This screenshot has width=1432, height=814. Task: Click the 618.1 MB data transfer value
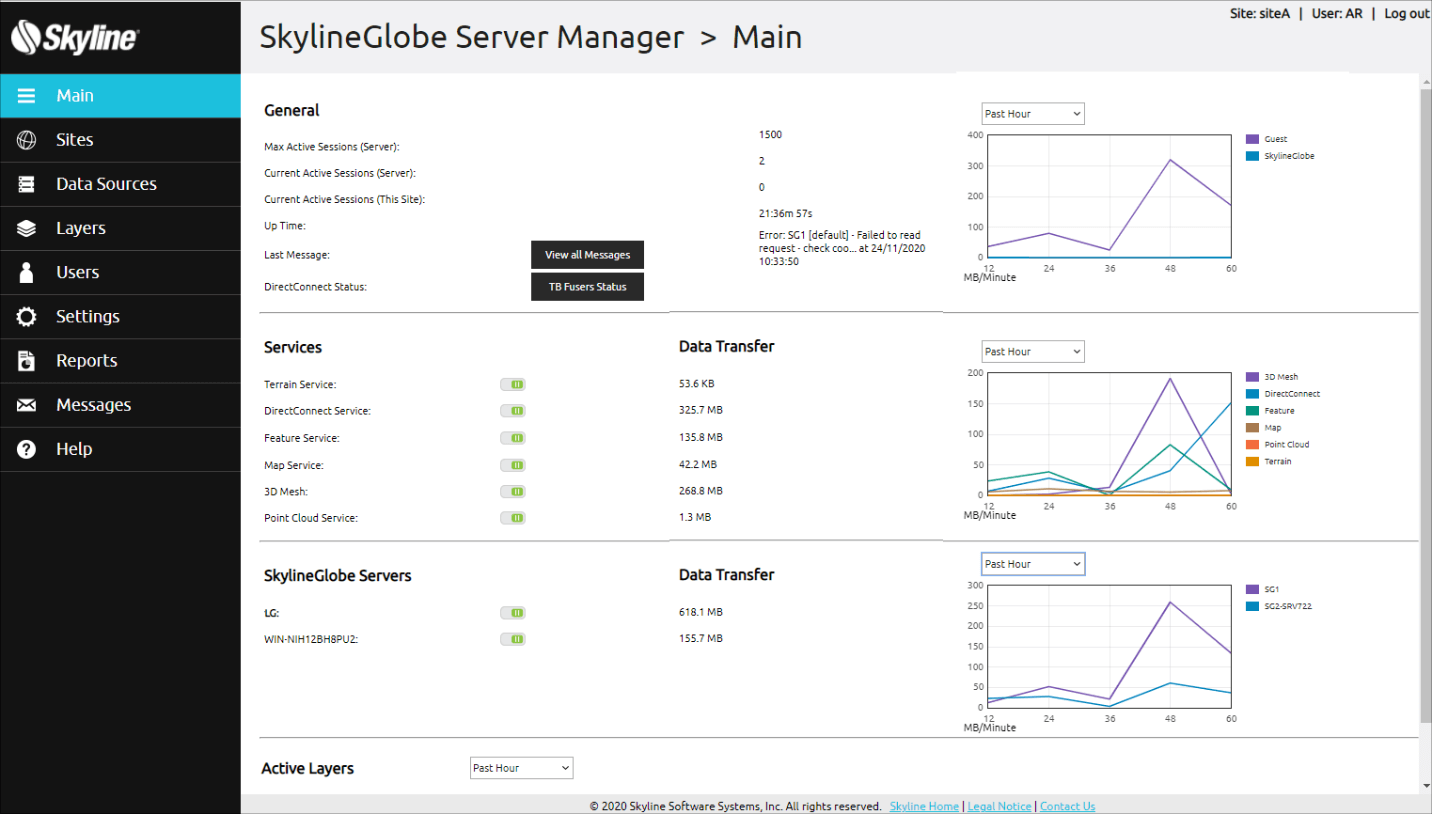tap(701, 612)
